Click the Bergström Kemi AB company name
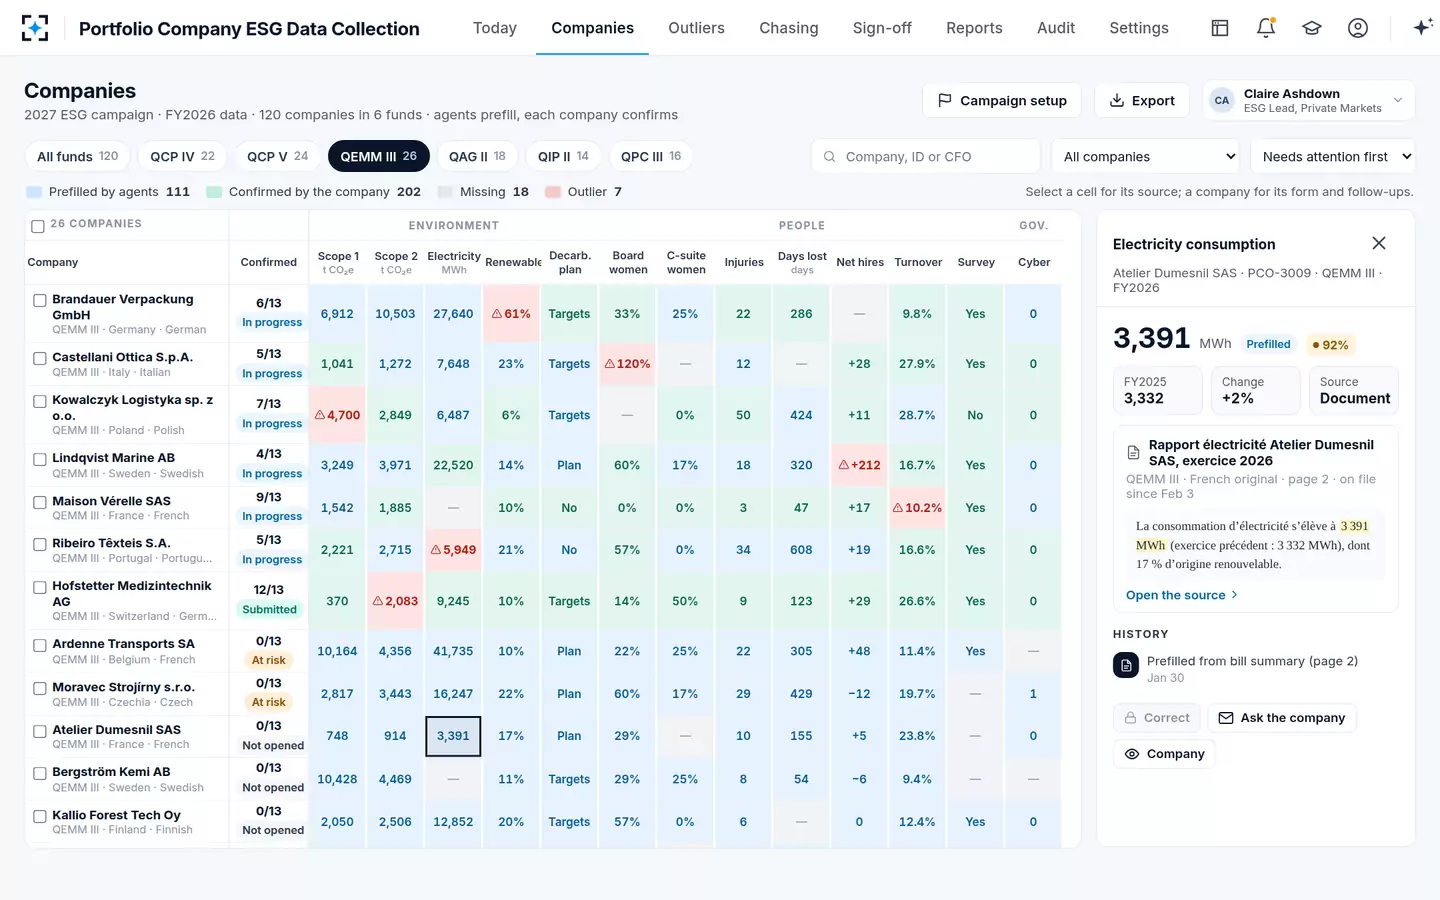The width and height of the screenshot is (1440, 900). click(111, 772)
